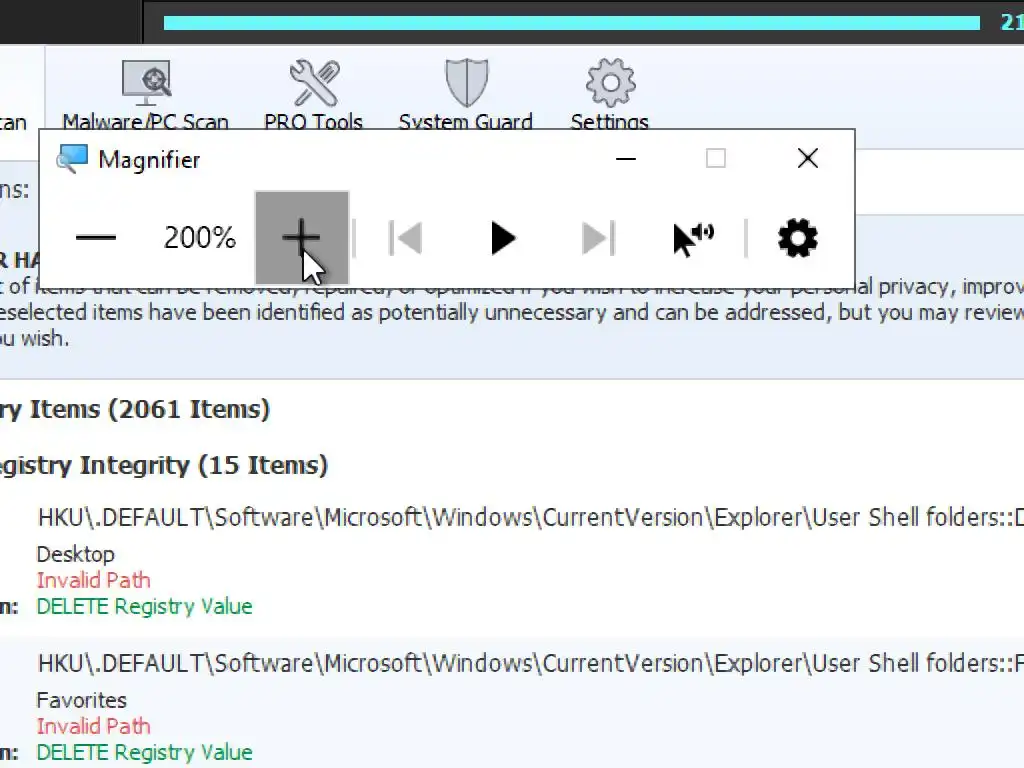
Task: Click the Magnifier app icon in title bar
Action: coord(72,159)
